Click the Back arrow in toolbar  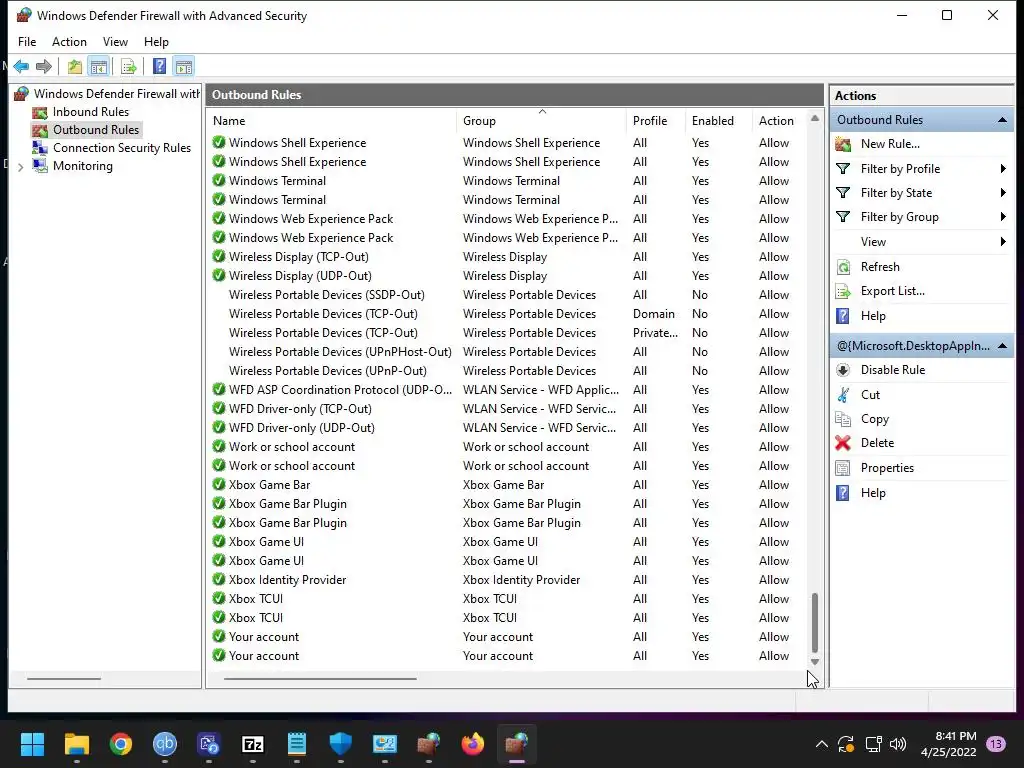pos(21,66)
